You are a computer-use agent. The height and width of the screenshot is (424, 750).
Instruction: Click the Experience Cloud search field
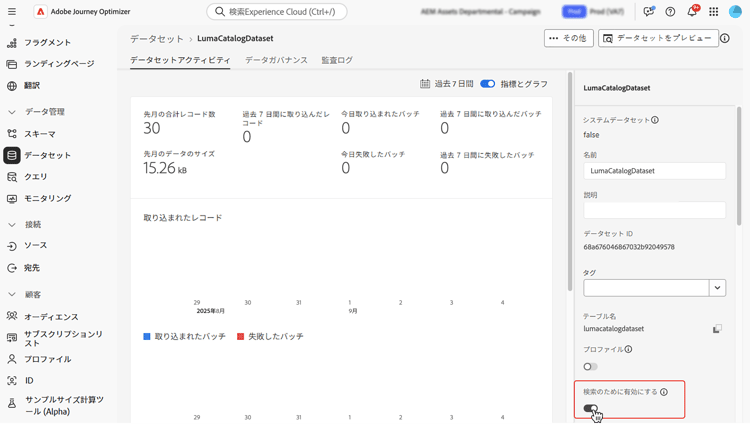coord(277,11)
